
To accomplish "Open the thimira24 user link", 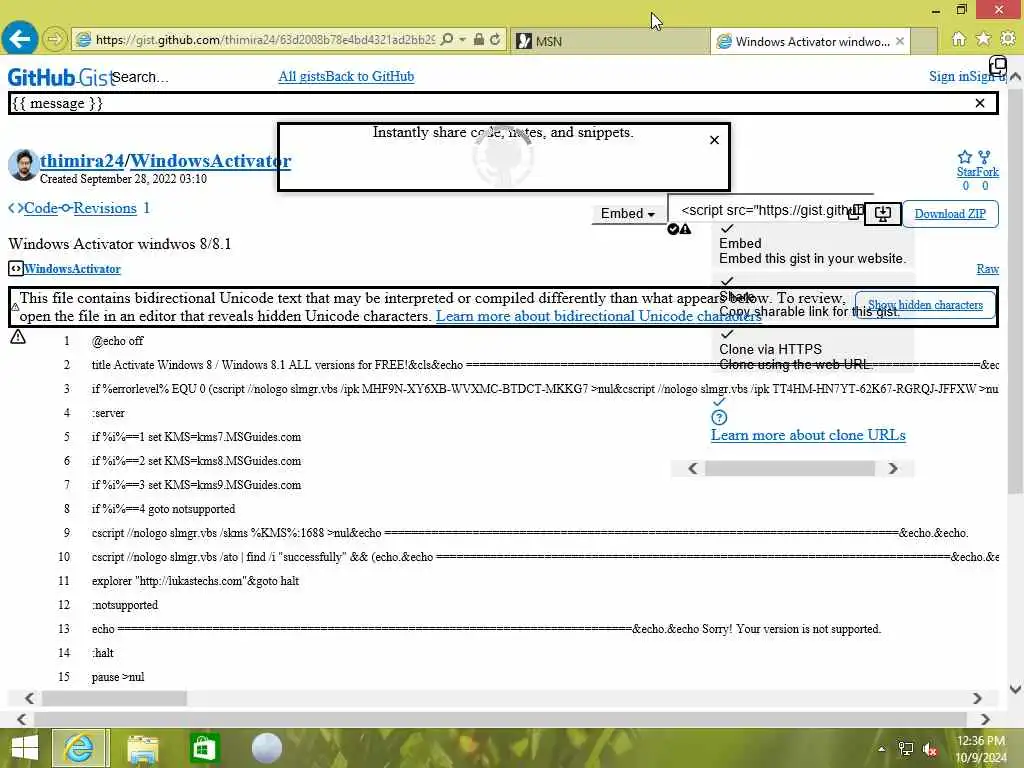I will coord(82,161).
